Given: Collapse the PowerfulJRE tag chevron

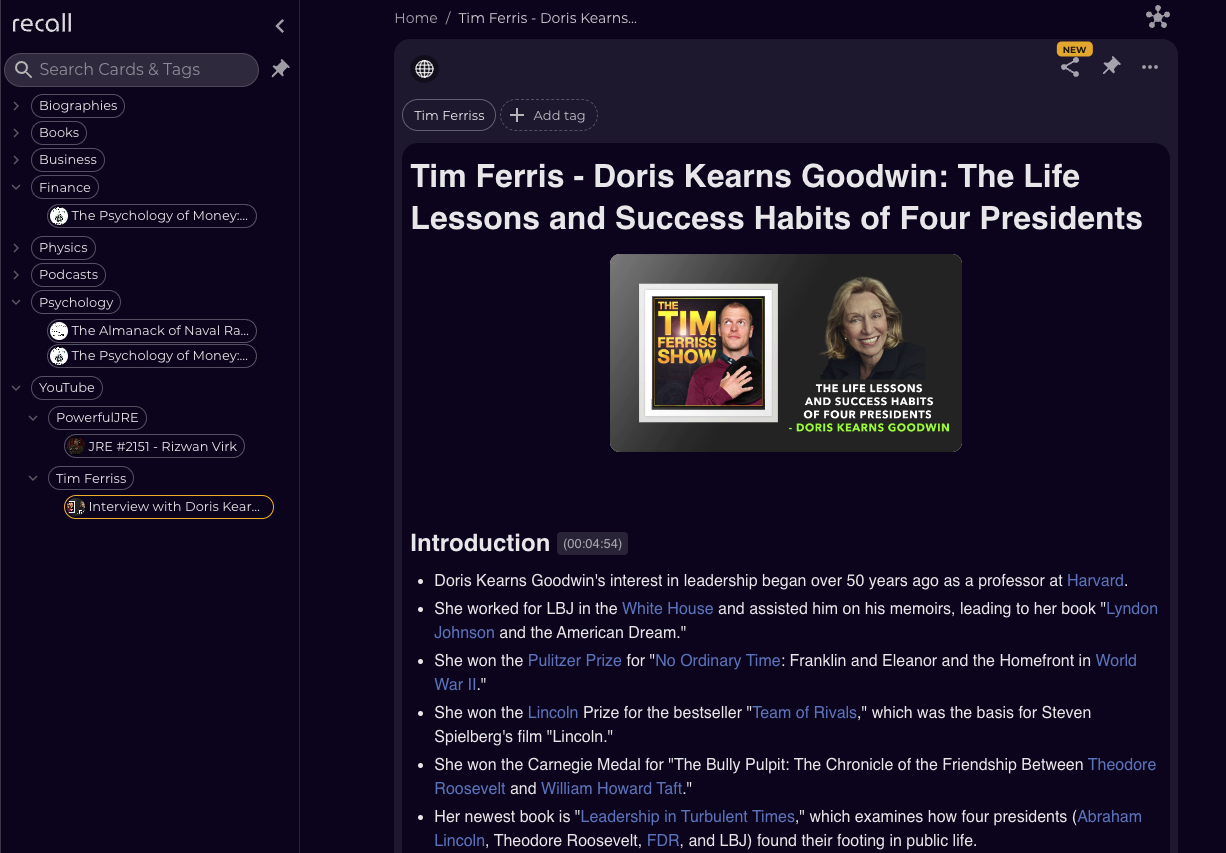Looking at the screenshot, I should pos(33,417).
